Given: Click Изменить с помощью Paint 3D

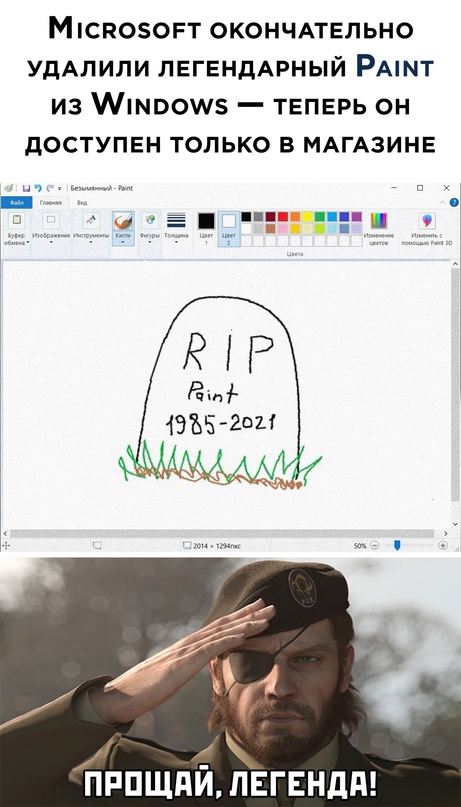Looking at the screenshot, I should click(x=427, y=227).
